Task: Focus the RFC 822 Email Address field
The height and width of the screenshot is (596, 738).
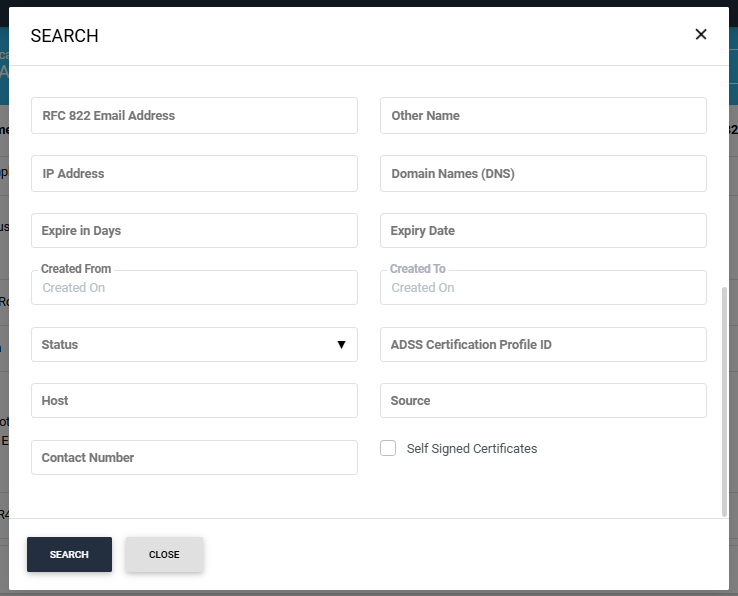Action: click(194, 116)
